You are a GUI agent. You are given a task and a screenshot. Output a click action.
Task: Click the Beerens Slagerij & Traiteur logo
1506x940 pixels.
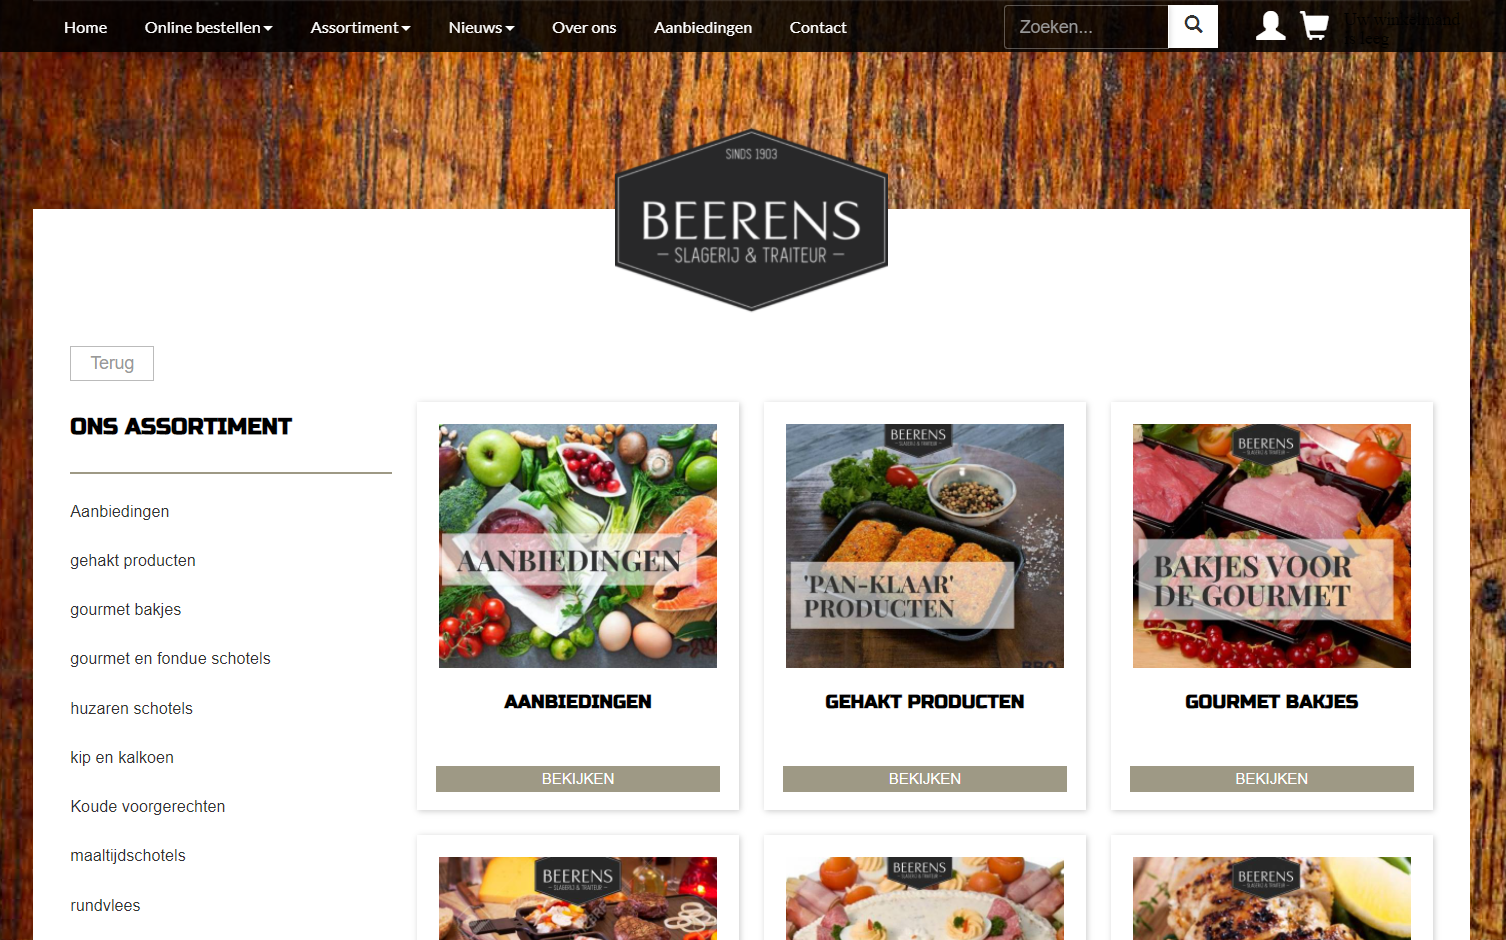point(751,220)
